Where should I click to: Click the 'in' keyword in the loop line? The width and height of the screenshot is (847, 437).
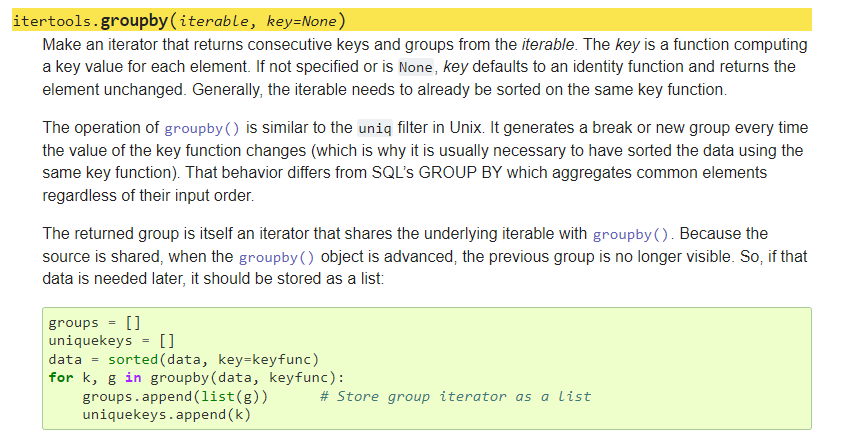click(133, 378)
